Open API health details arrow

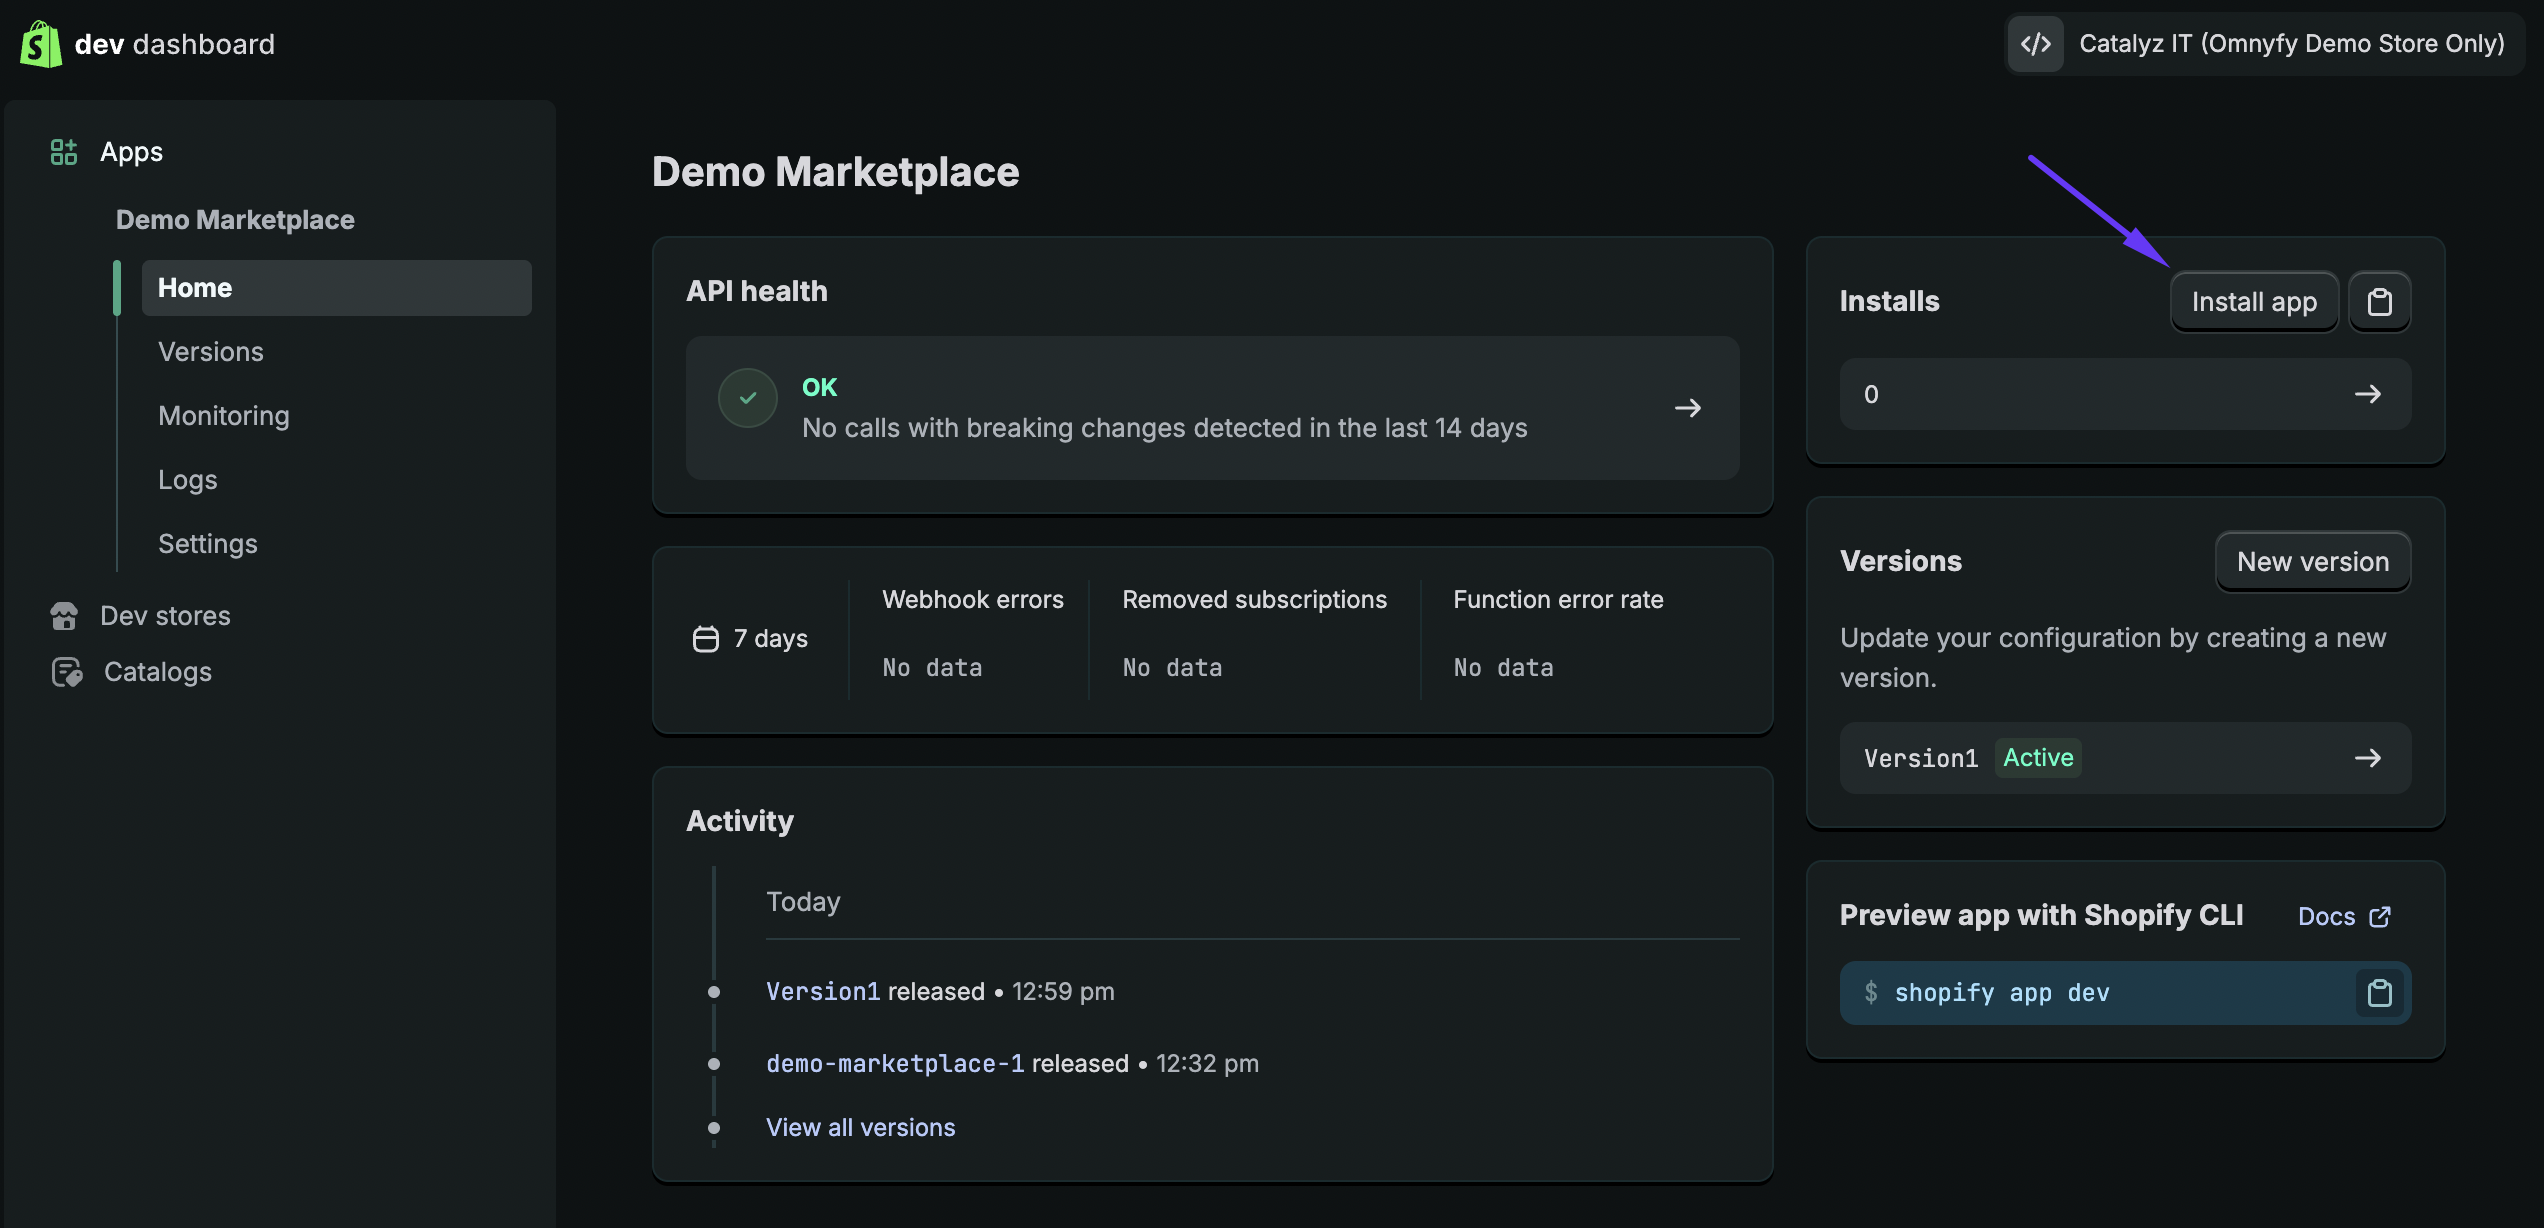click(x=1688, y=408)
